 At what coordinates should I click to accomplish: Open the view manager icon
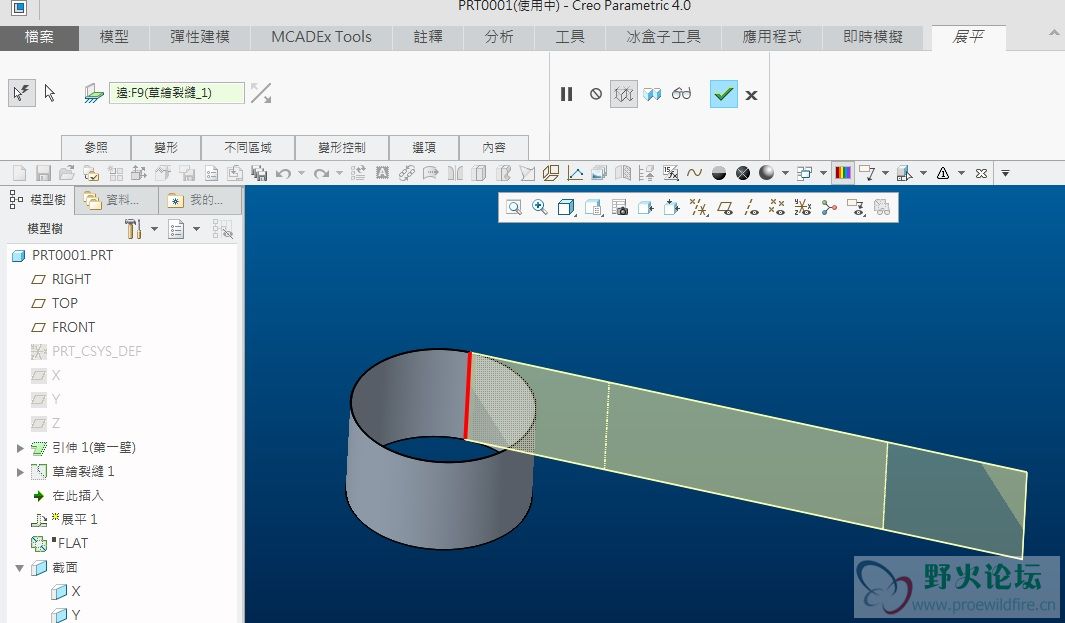click(x=593, y=207)
